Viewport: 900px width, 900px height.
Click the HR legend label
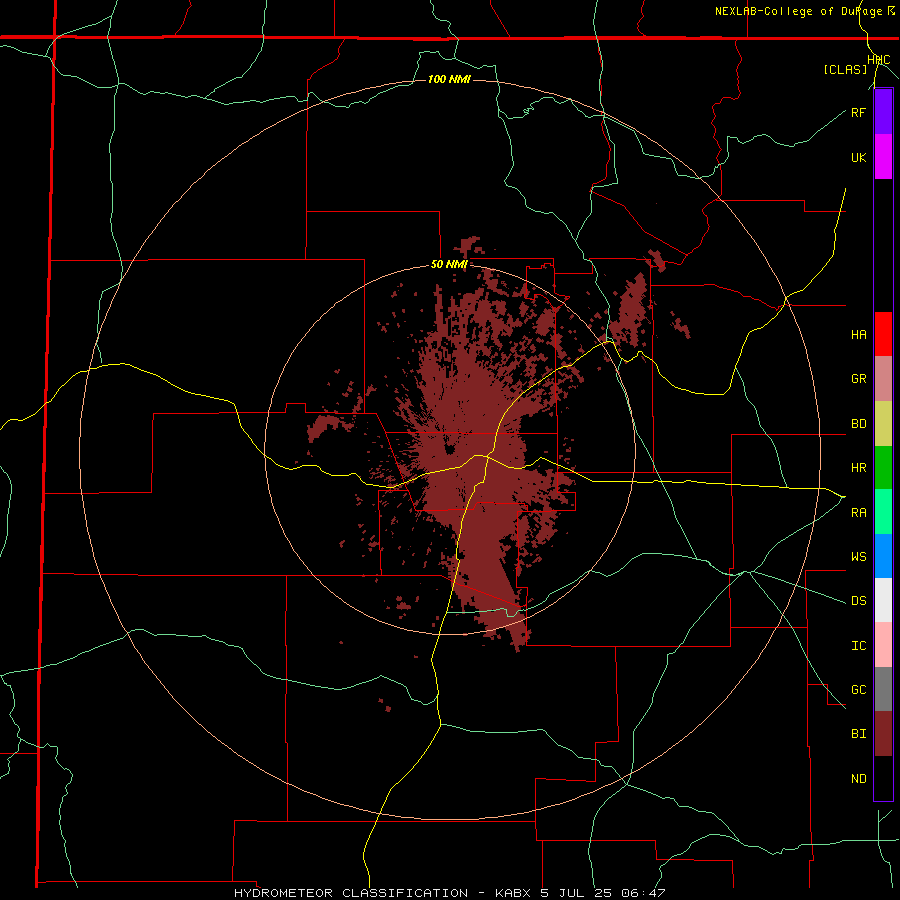coord(858,468)
